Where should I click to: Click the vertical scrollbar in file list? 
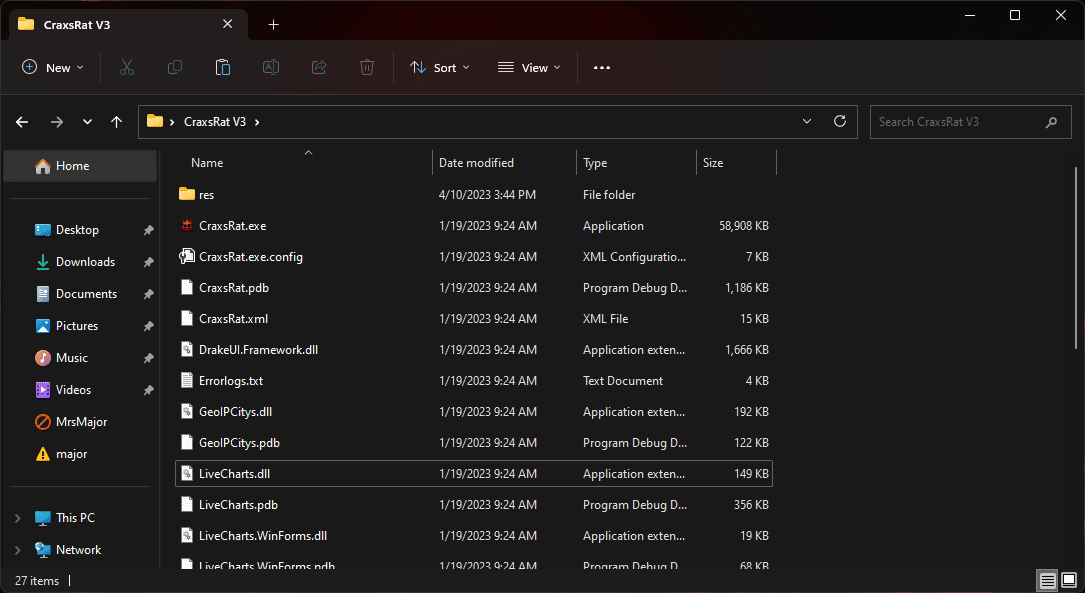(x=1077, y=260)
